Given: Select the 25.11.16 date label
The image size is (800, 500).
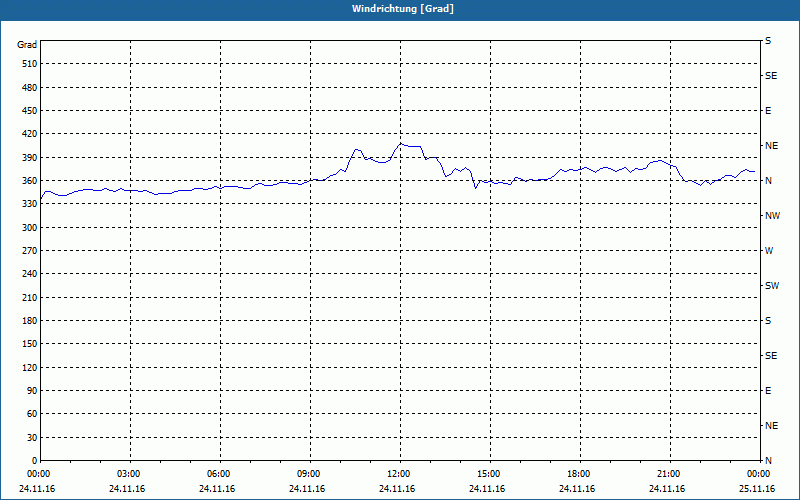Looking at the screenshot, I should coord(757,489).
